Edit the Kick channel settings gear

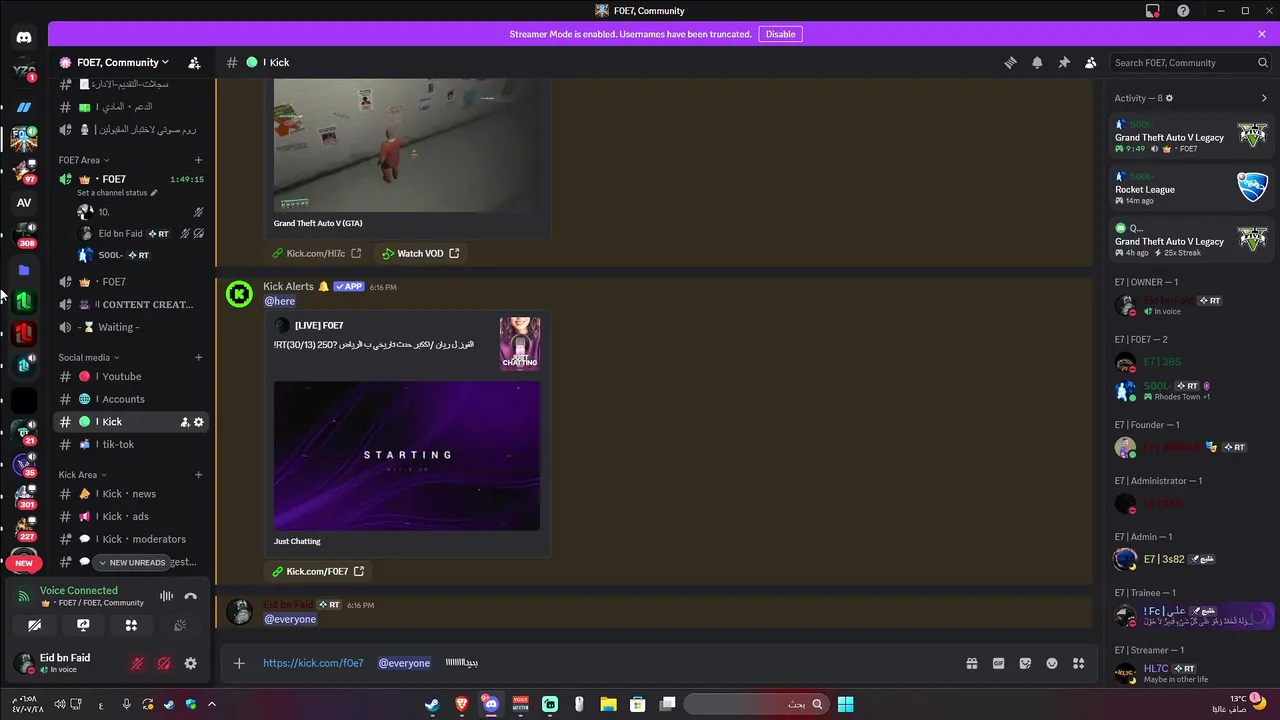click(198, 422)
